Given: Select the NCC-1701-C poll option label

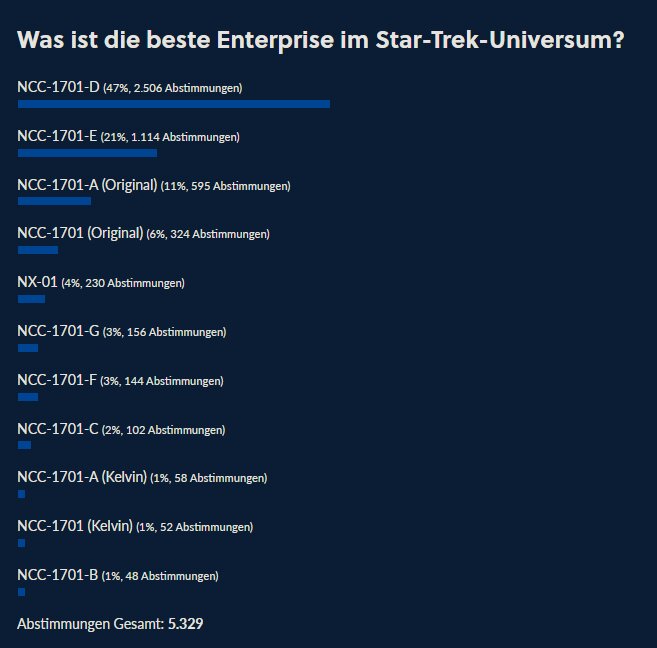Looking at the screenshot, I should [x=58, y=429].
